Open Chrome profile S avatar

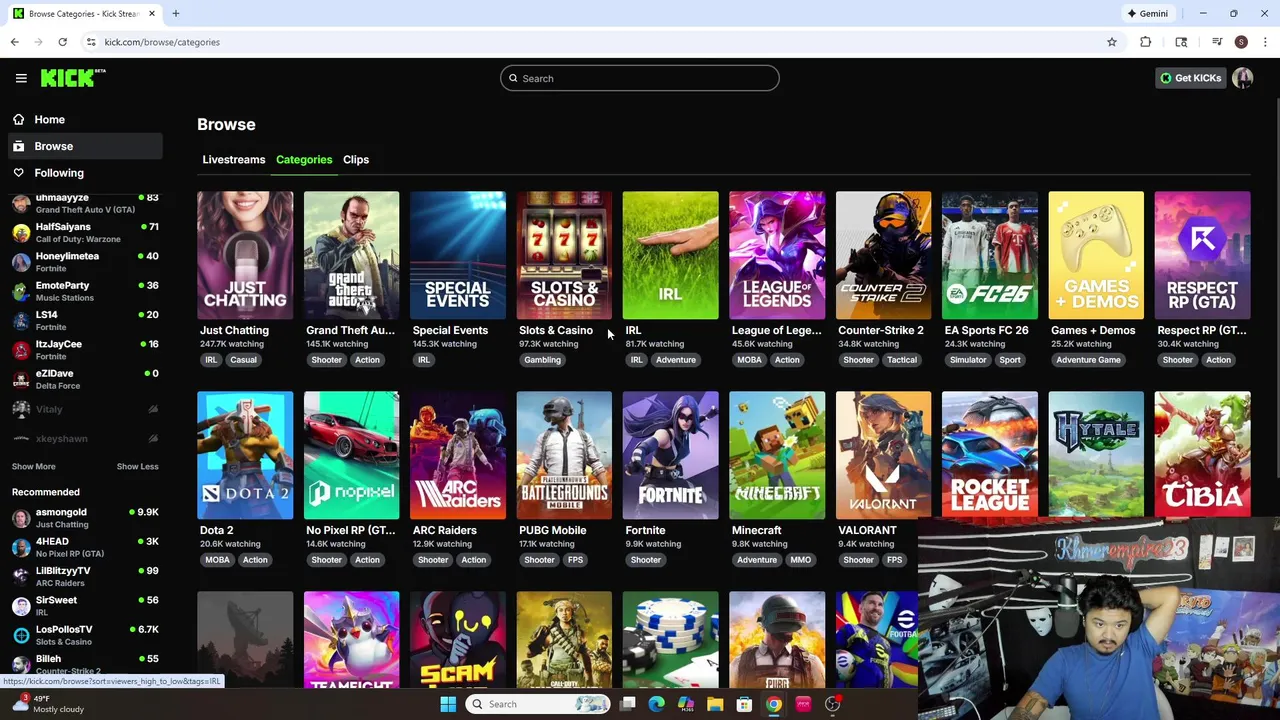click(1241, 42)
